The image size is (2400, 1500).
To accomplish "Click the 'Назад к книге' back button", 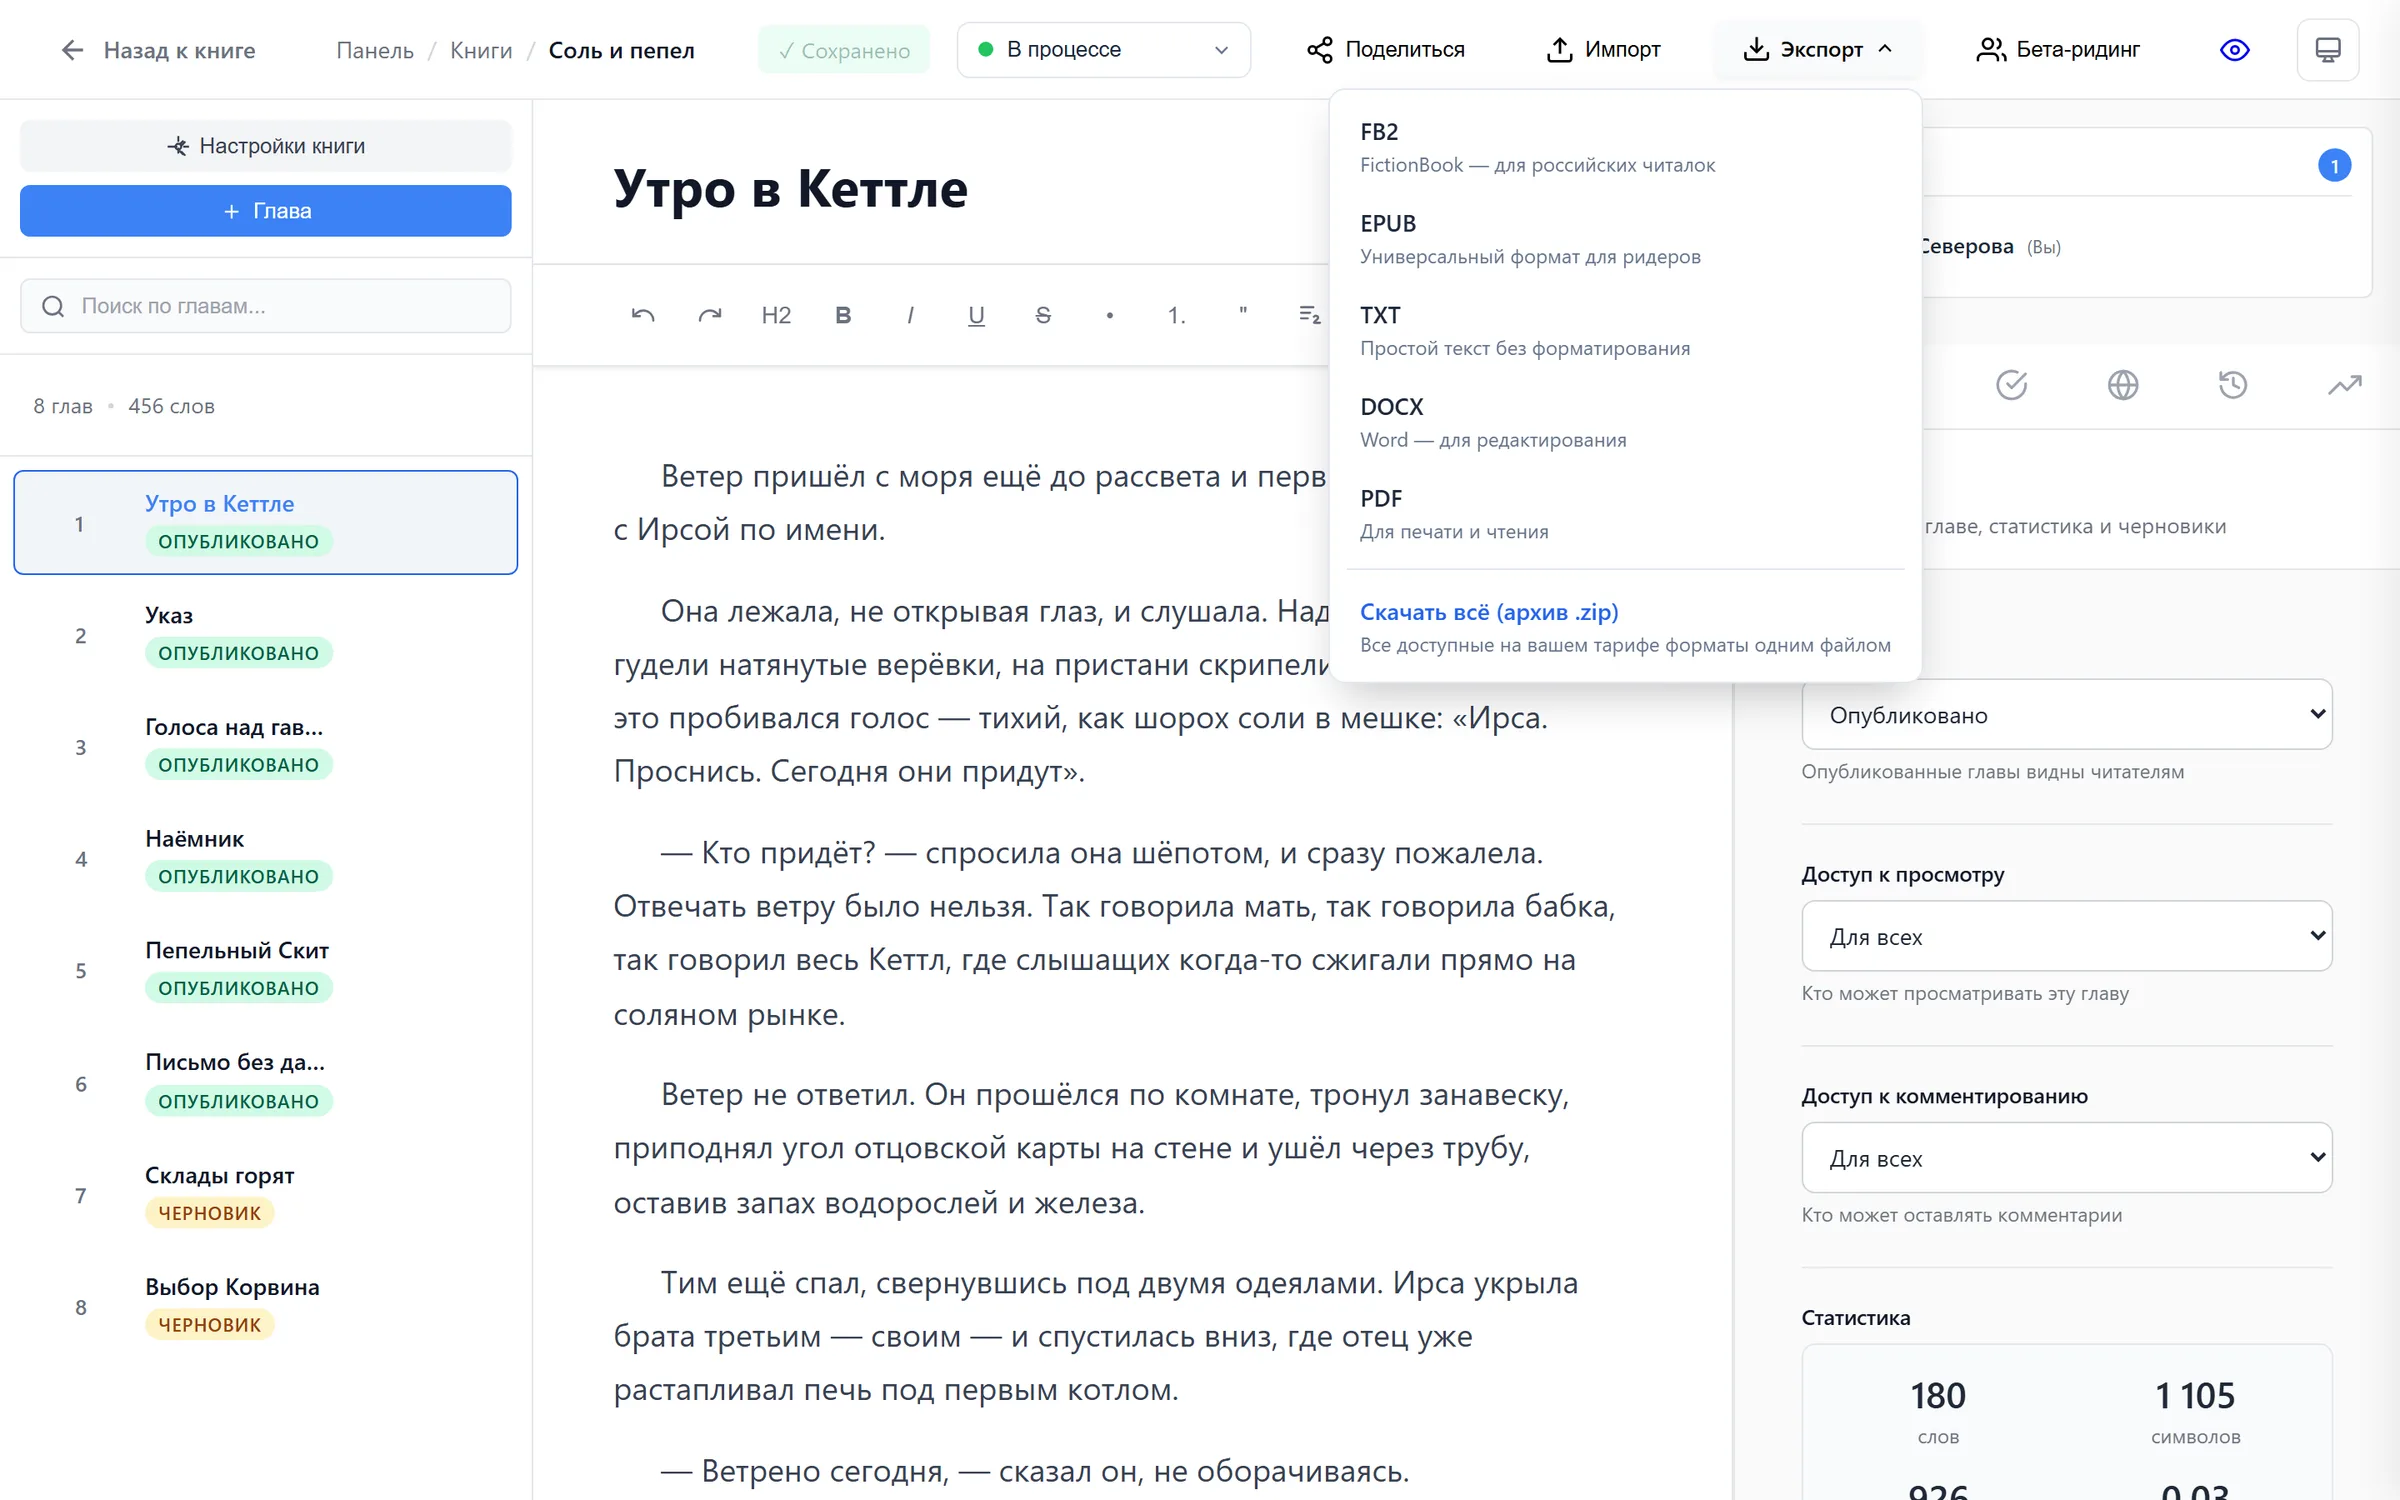I will coord(158,50).
